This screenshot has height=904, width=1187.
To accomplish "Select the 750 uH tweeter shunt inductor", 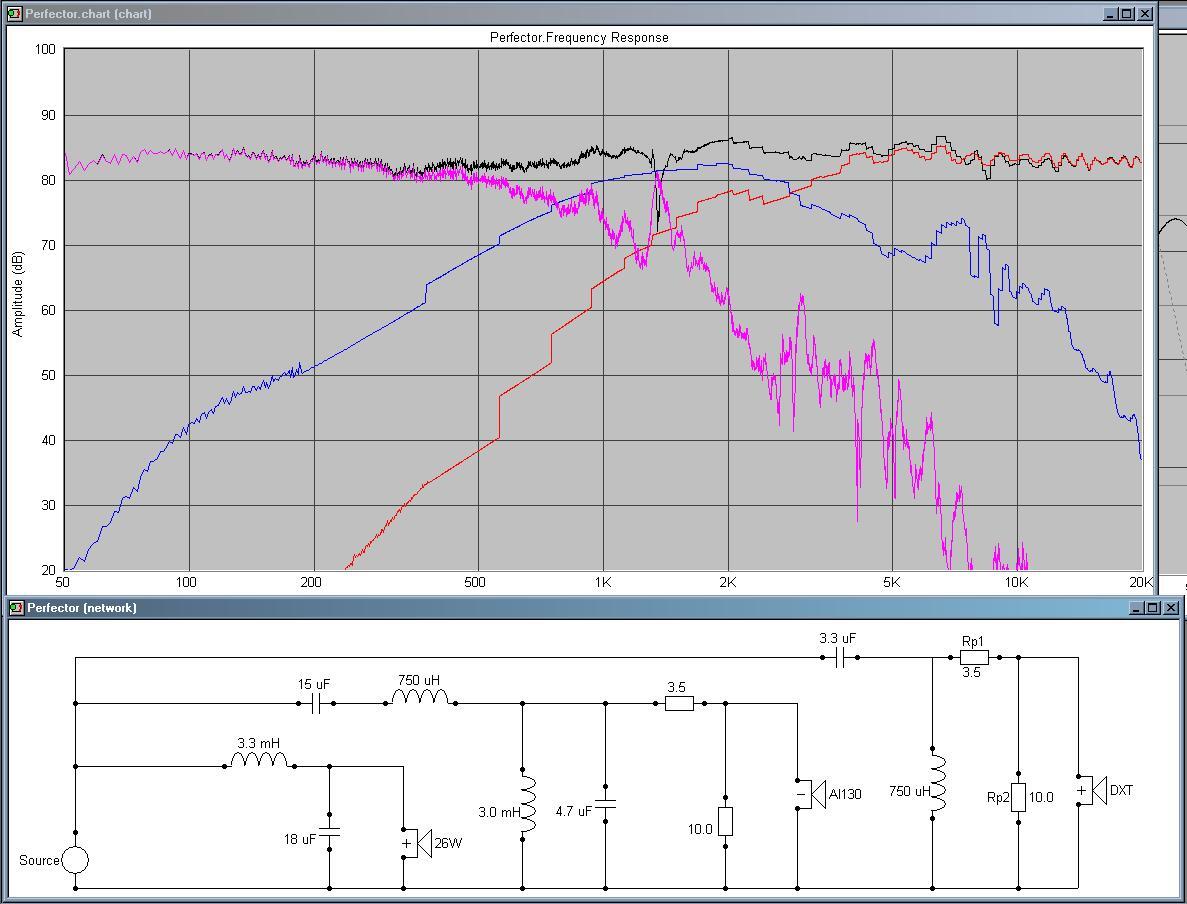I will coord(932,783).
